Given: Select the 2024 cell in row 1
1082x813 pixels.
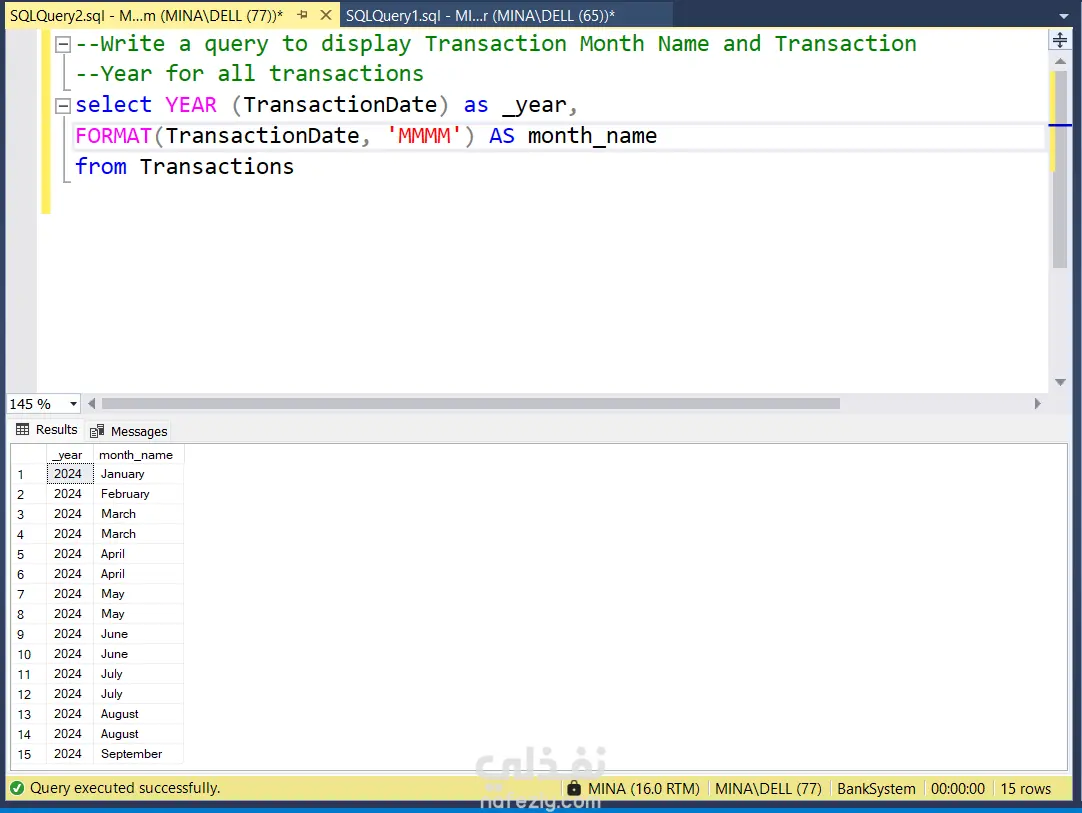Looking at the screenshot, I should (70, 474).
